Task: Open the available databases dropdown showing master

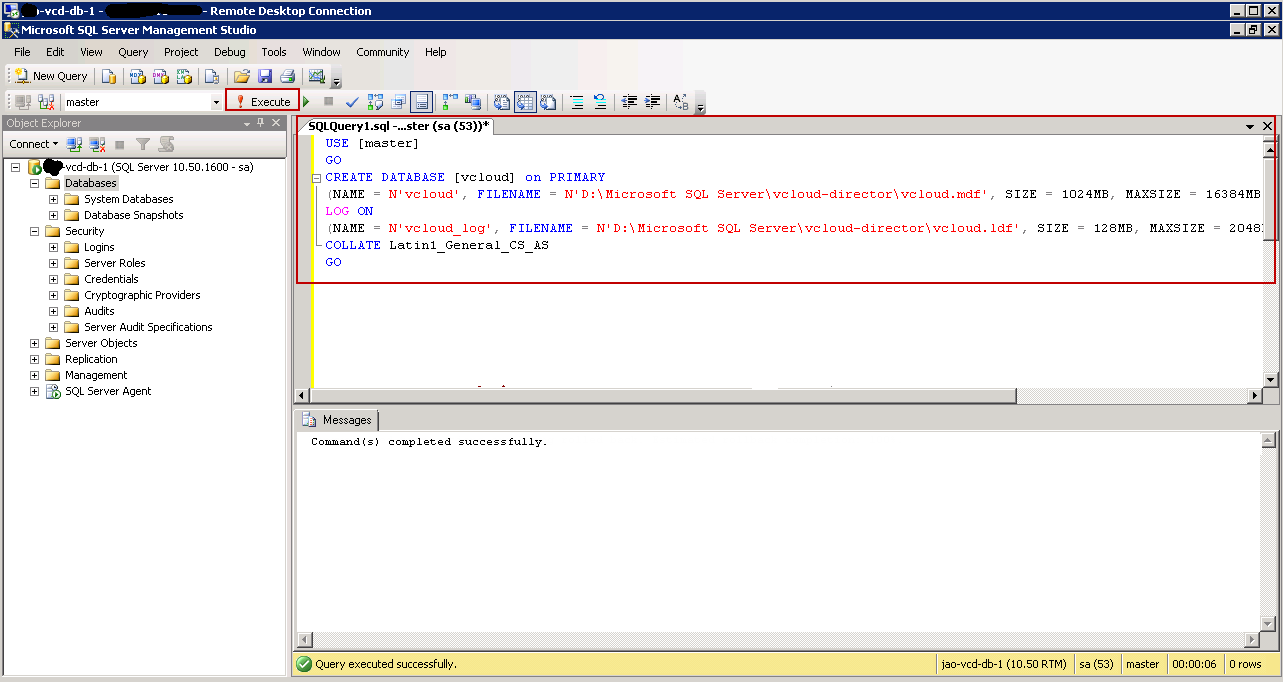Action: pyautogui.click(x=216, y=101)
